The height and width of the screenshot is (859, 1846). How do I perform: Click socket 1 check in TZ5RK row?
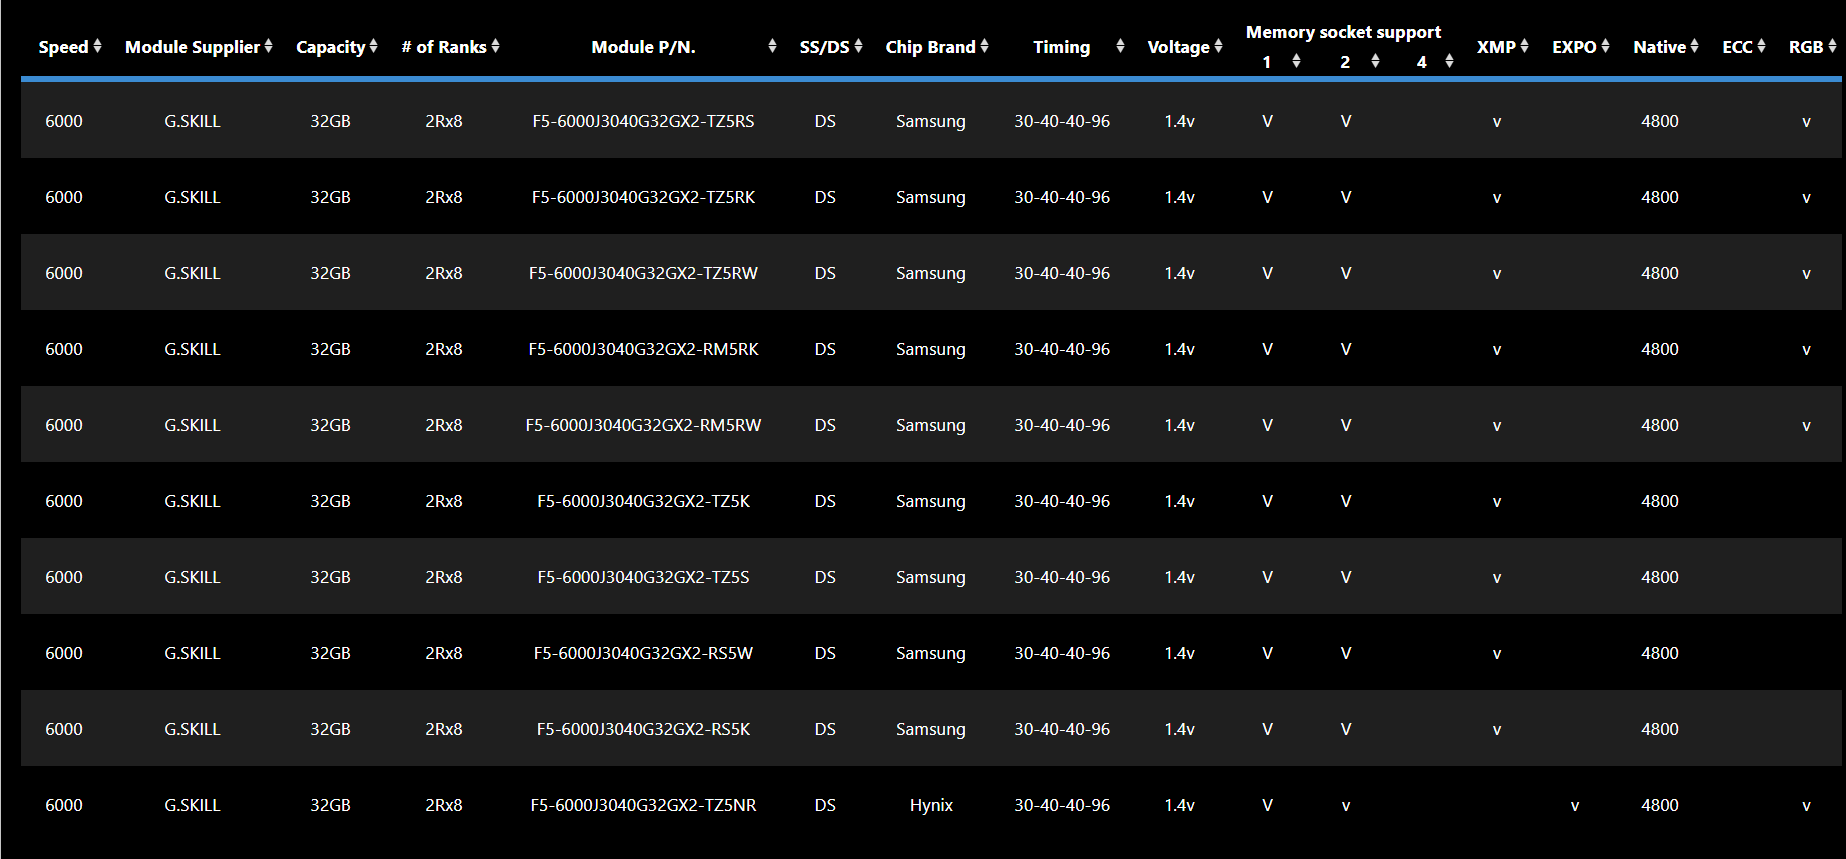(x=1267, y=197)
